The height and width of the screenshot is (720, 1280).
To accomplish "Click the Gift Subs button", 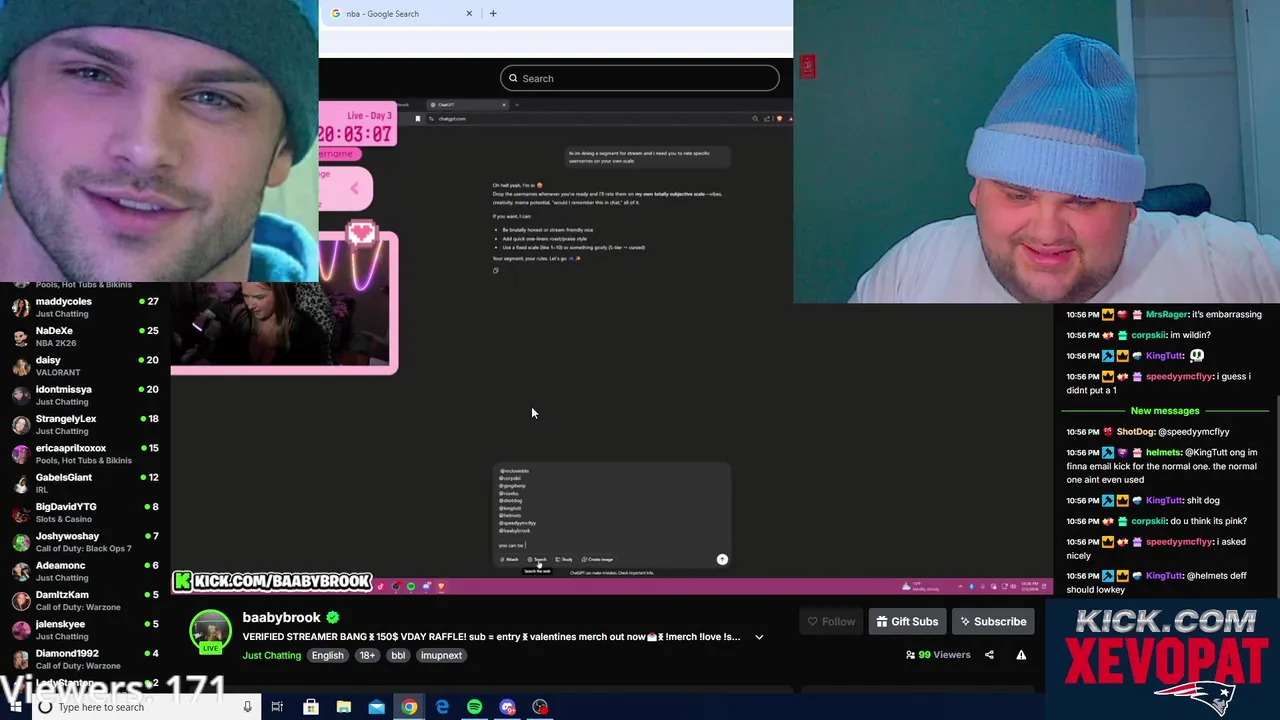I will click(907, 621).
